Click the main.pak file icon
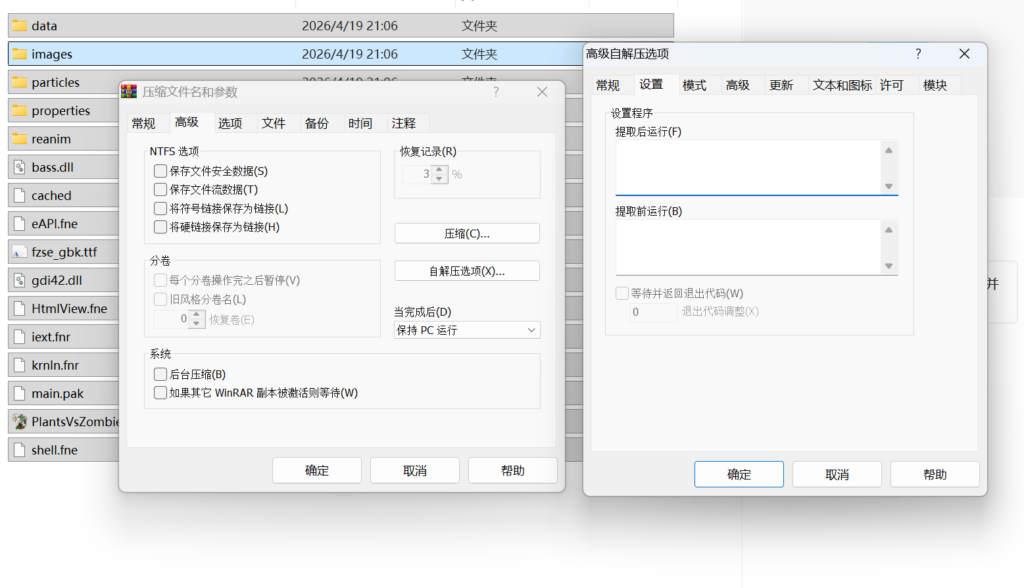This screenshot has height=588, width=1024. pyautogui.click(x=19, y=394)
